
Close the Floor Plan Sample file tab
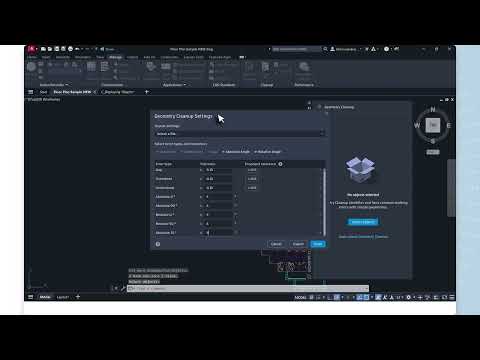pyautogui.click(x=95, y=92)
